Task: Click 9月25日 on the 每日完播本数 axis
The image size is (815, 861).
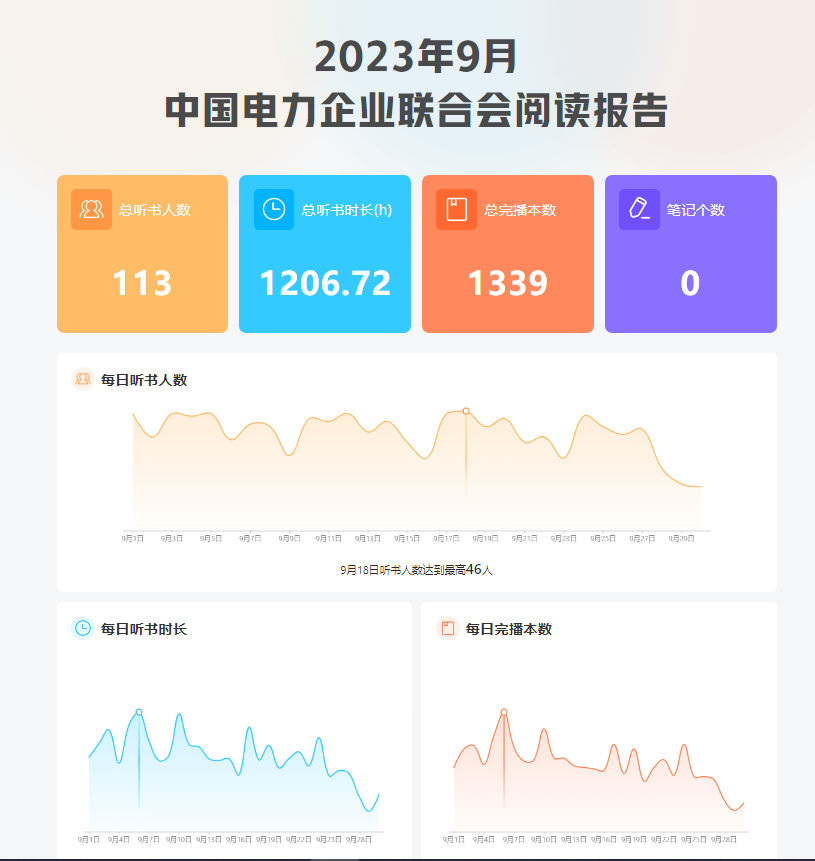Action: point(694,840)
